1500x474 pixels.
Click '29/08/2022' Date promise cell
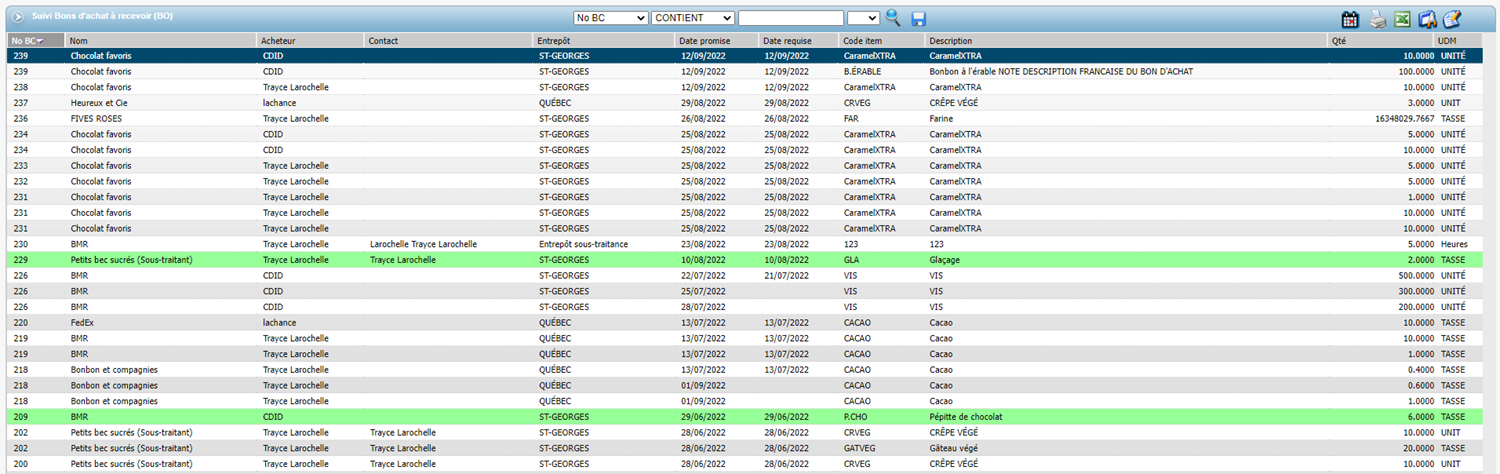[705, 103]
